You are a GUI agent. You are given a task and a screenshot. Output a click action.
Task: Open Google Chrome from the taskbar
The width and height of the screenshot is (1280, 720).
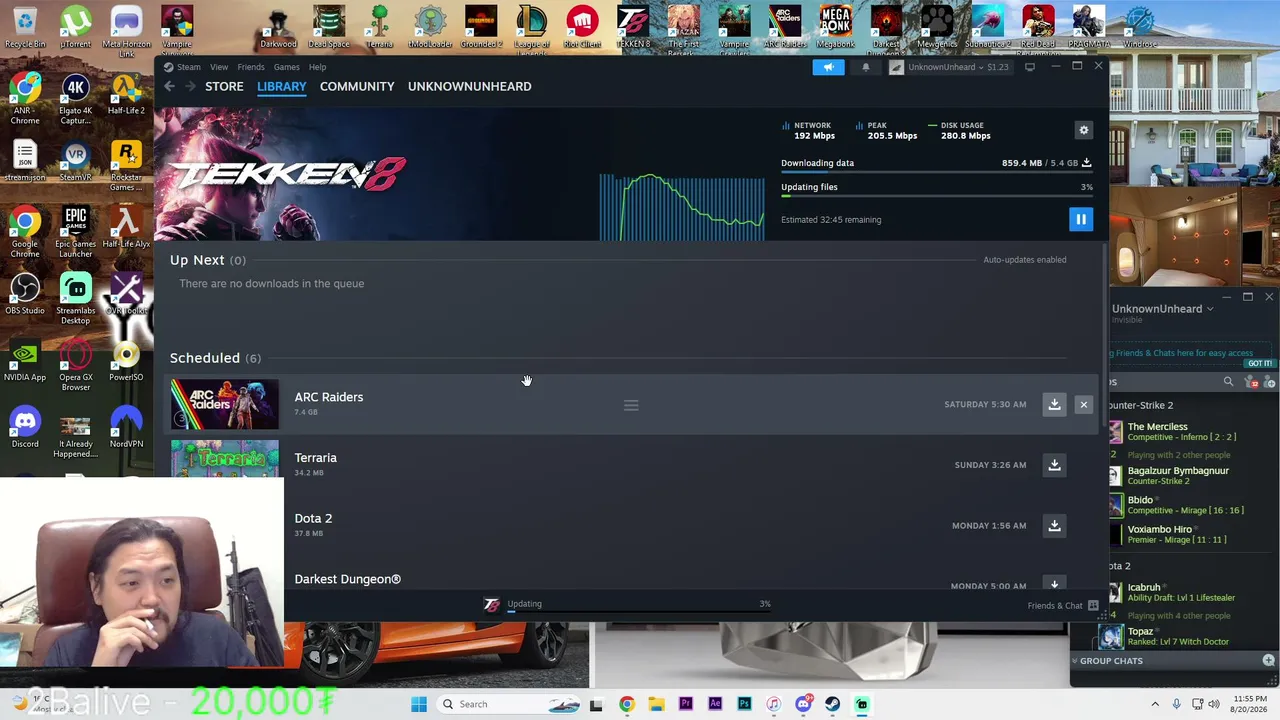(x=626, y=704)
